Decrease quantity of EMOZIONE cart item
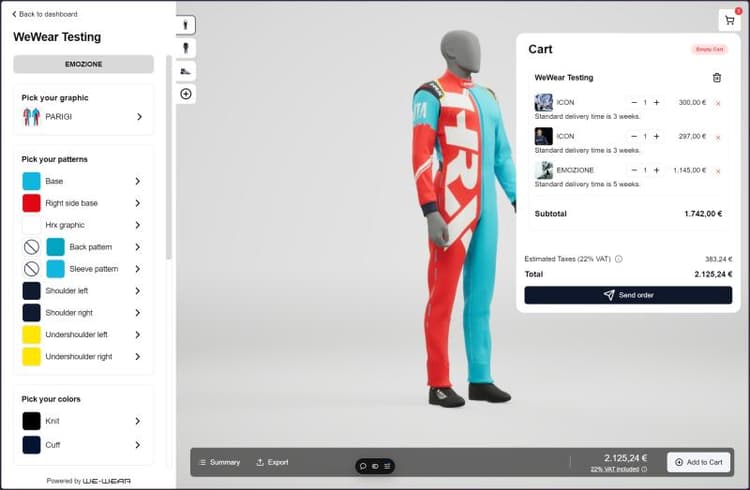This screenshot has width=750, height=490. coord(634,170)
